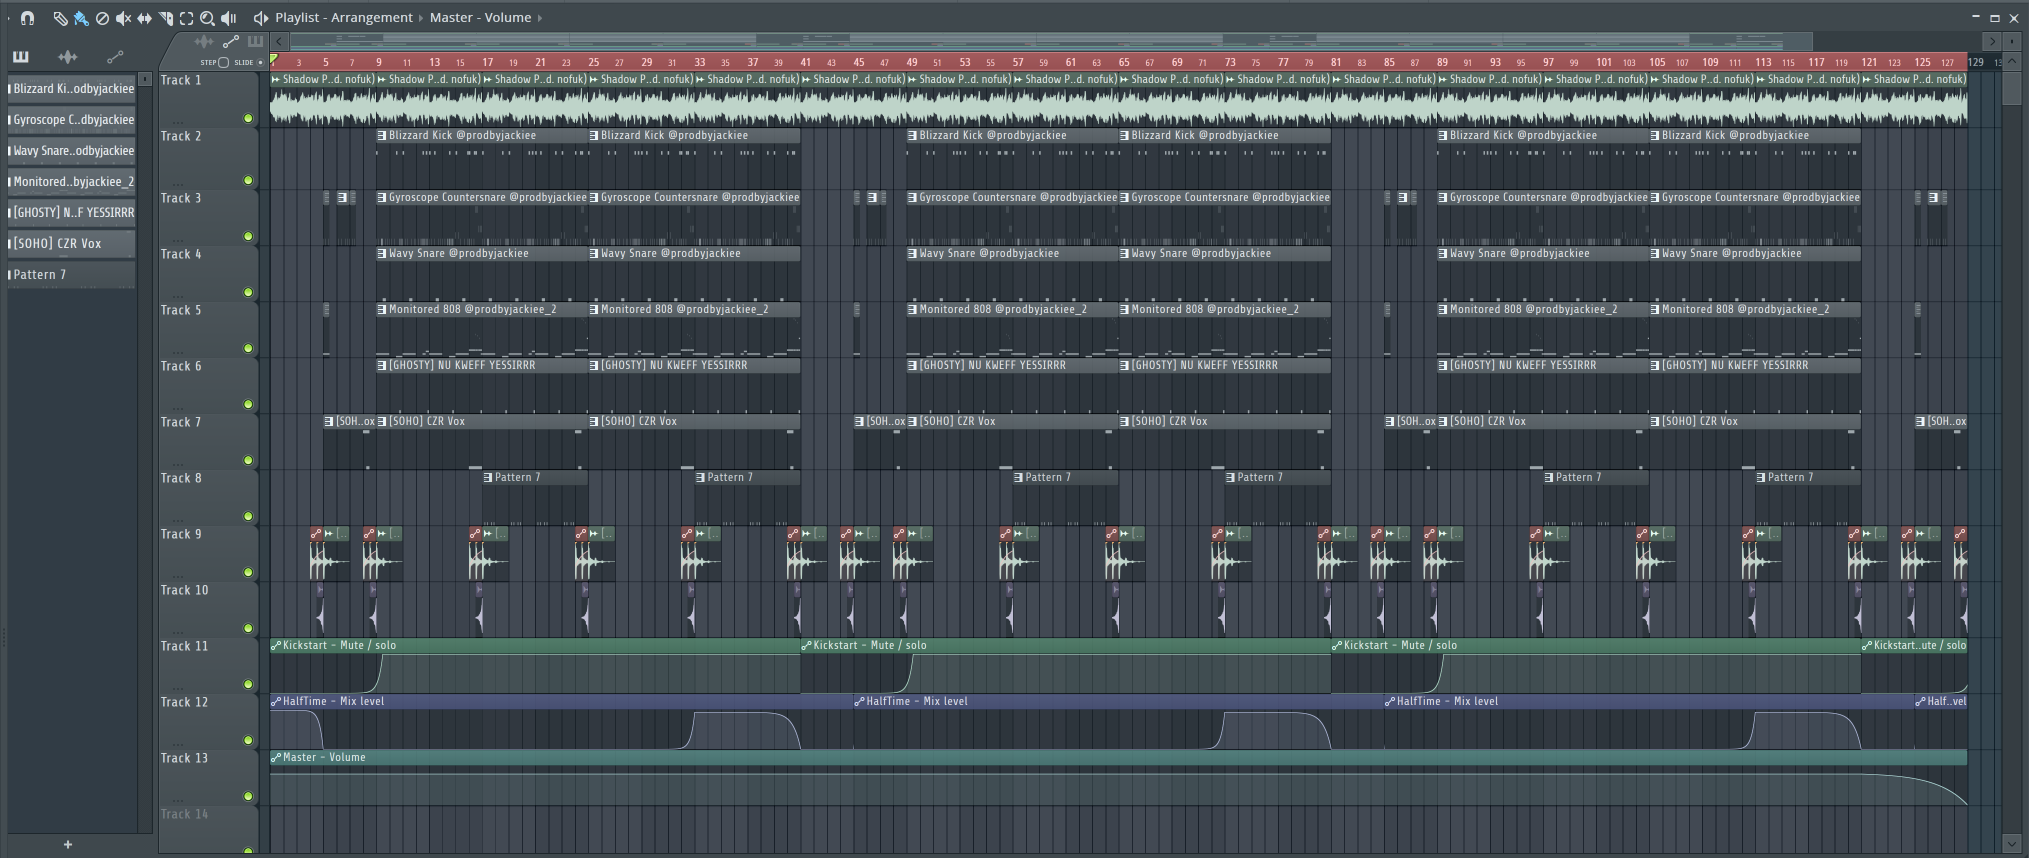
Task: Select Gyroscope Countersnare pattern in the picker
Action: [x=71, y=120]
